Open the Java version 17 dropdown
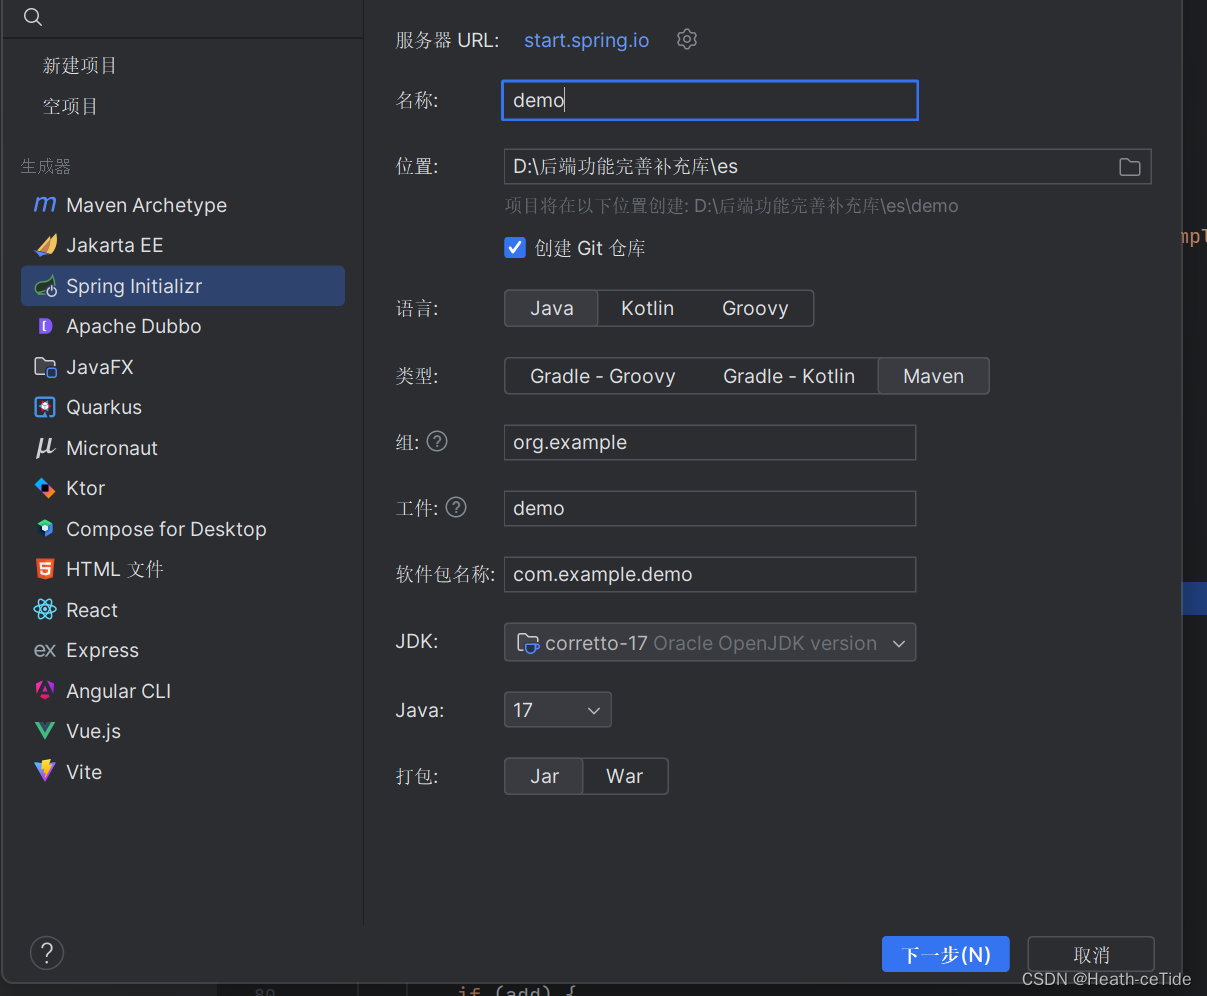The height and width of the screenshot is (996, 1207). tap(557, 710)
